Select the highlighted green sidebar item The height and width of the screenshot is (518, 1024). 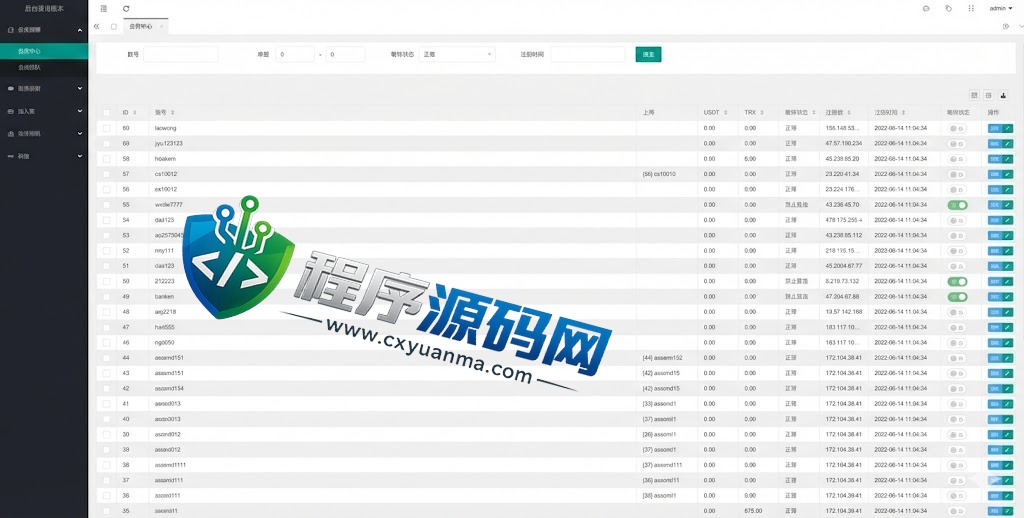click(x=44, y=51)
